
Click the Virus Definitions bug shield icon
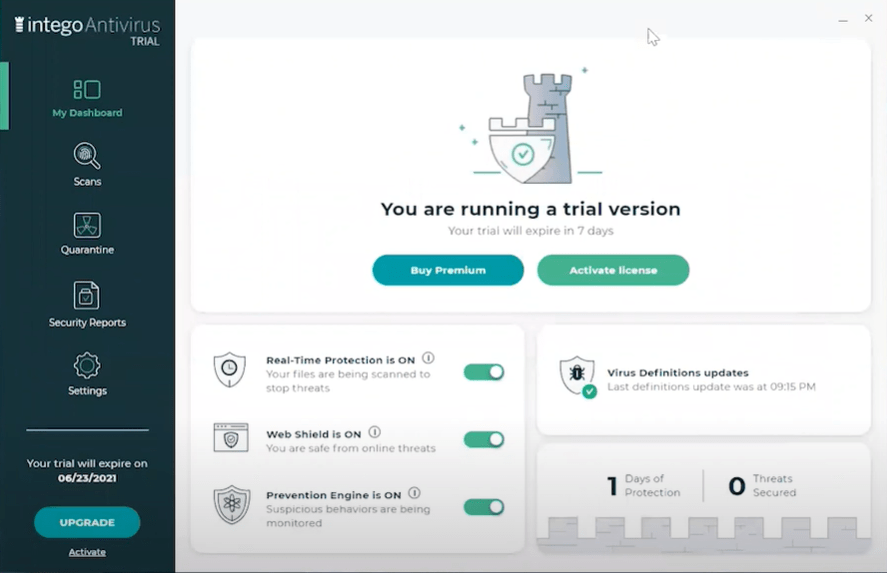pos(578,376)
